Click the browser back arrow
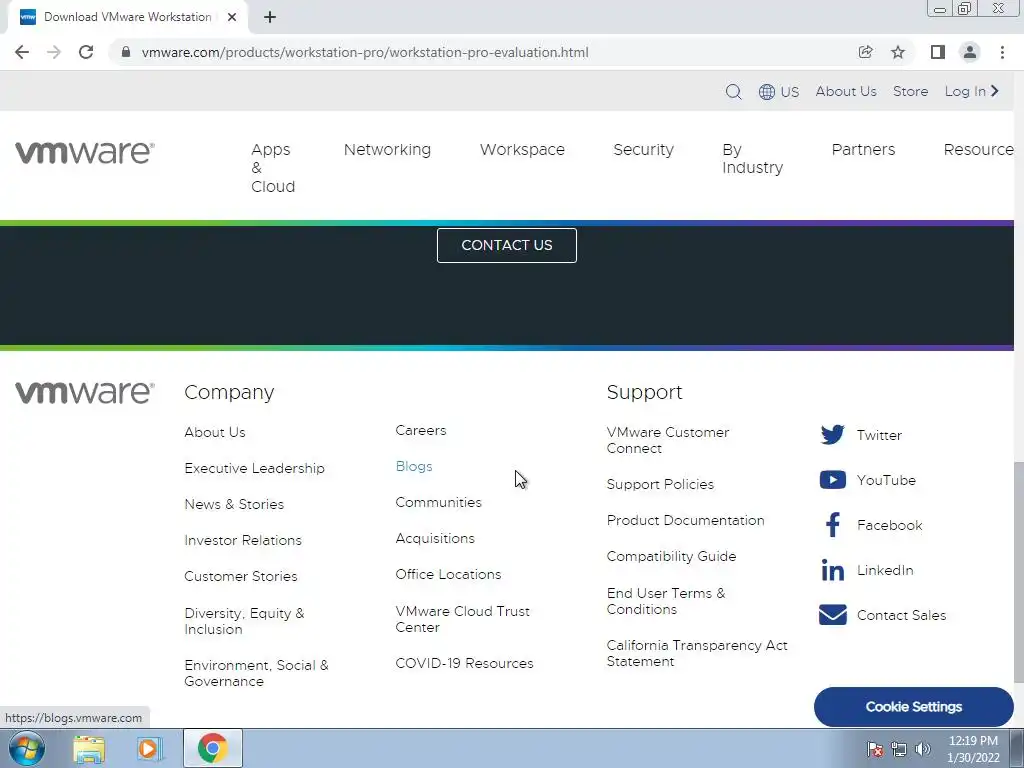1024x768 pixels. pos(22,52)
